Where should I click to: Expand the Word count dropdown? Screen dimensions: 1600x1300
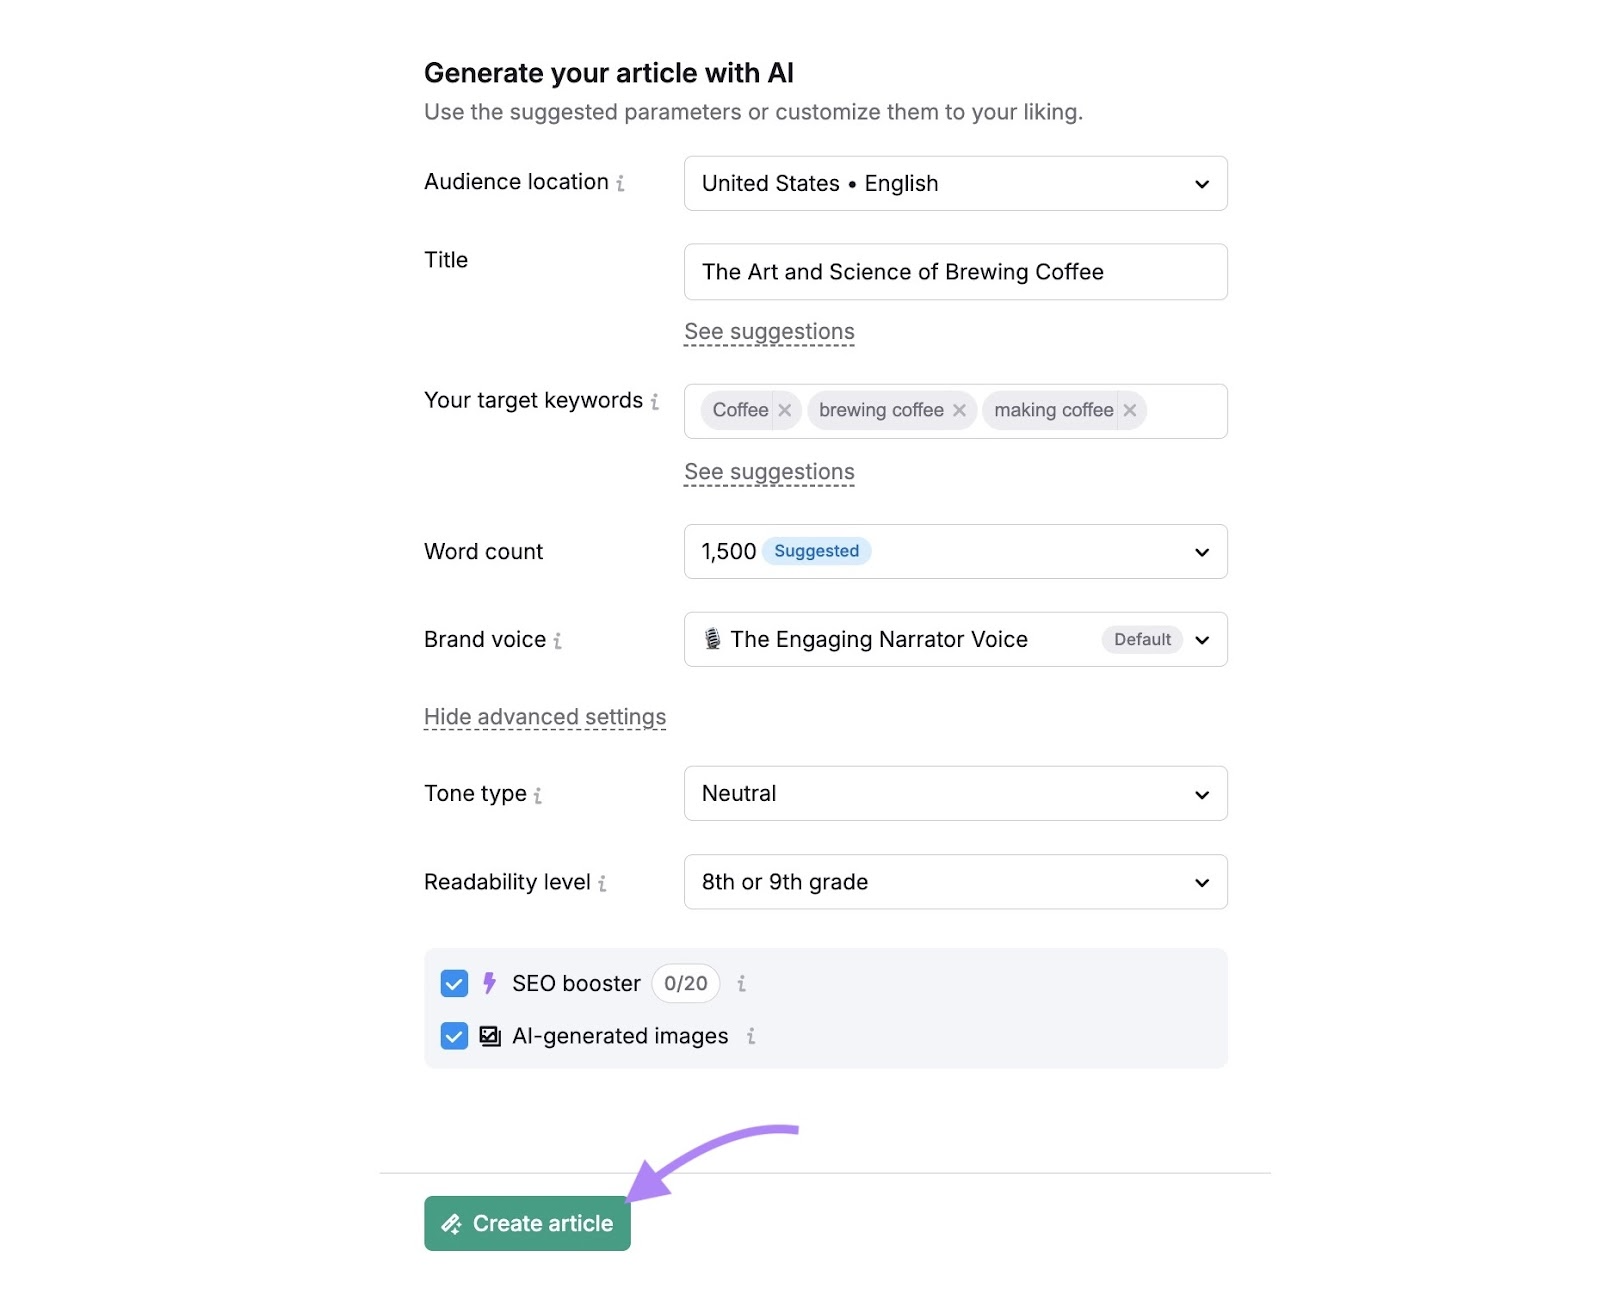click(x=1201, y=551)
